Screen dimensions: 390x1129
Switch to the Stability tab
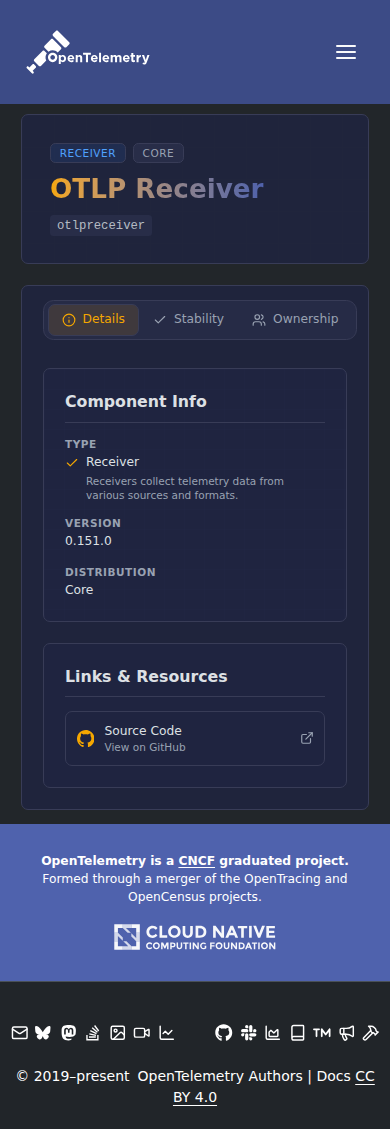(x=189, y=320)
